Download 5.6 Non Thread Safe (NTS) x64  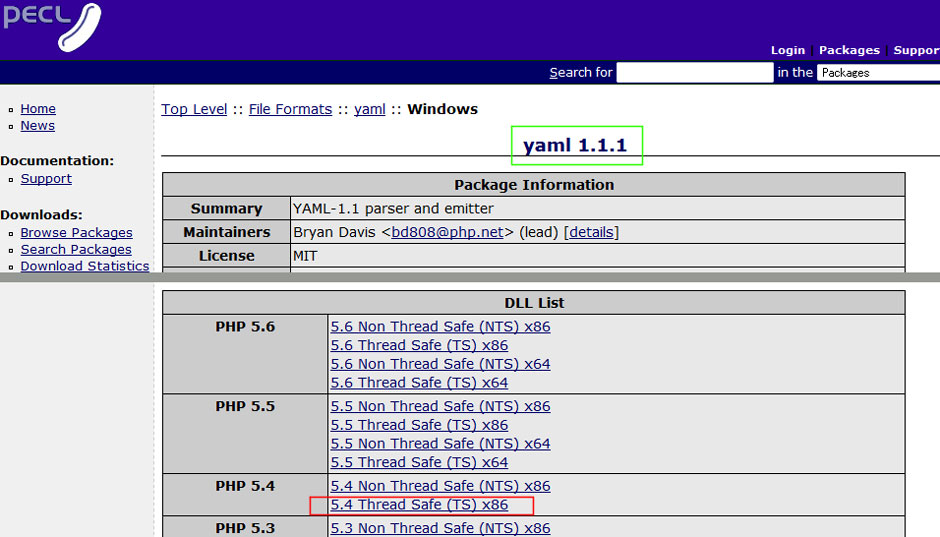(x=441, y=364)
